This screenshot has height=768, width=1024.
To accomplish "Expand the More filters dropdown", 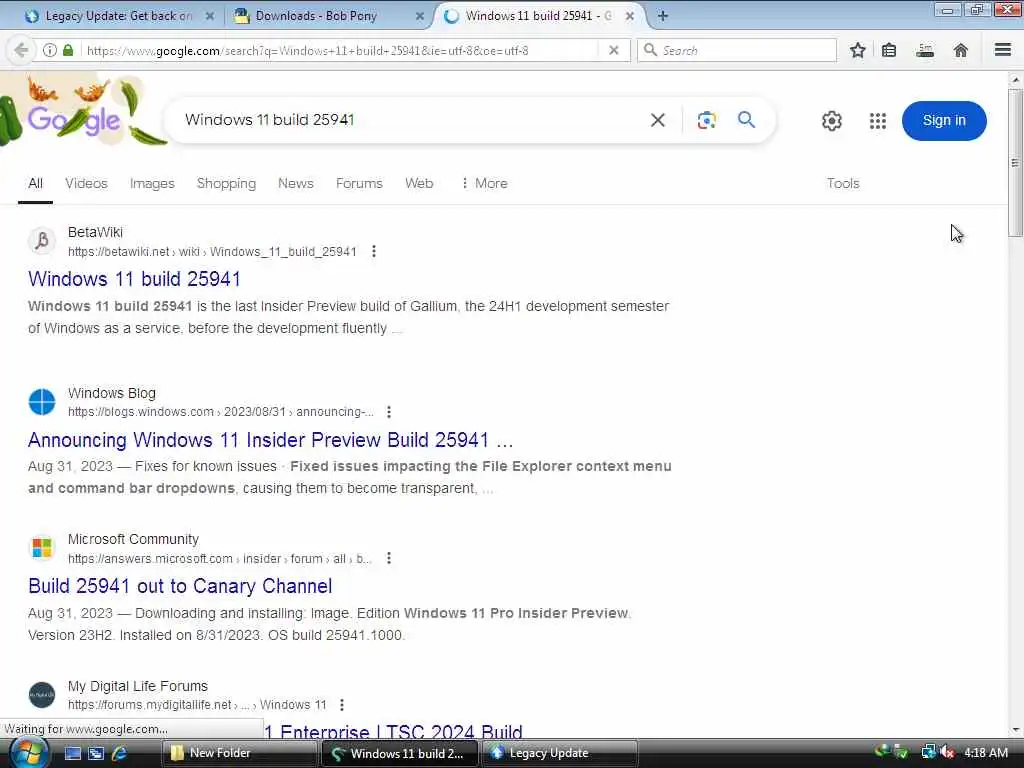I will [484, 184].
